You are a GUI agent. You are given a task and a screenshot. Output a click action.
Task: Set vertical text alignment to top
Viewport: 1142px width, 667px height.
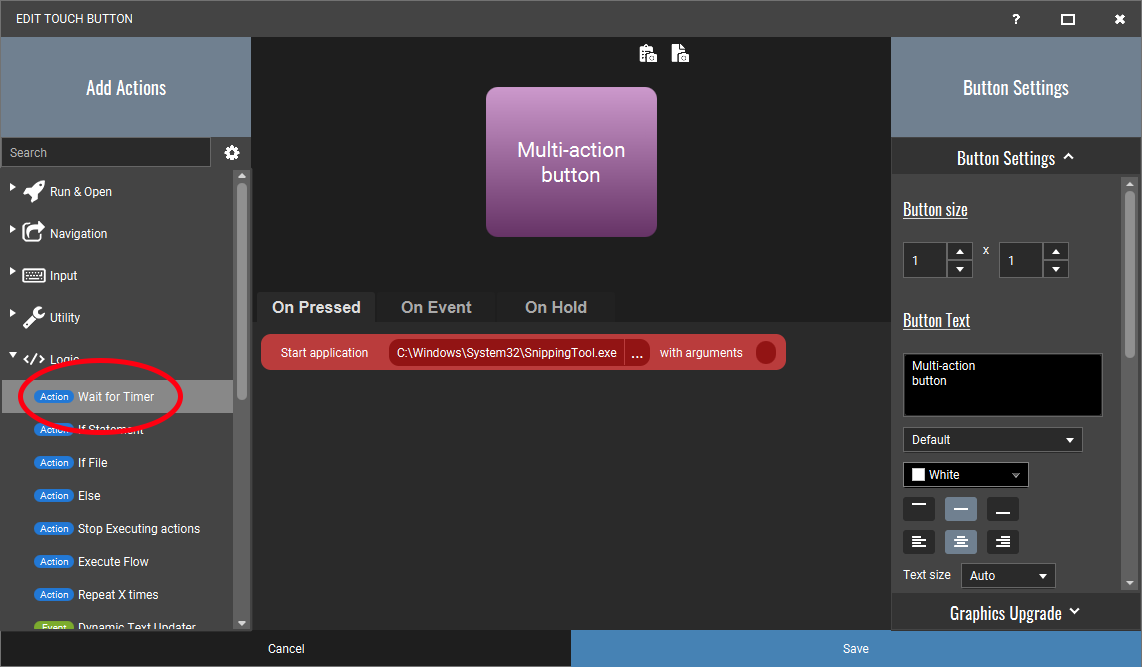point(919,508)
